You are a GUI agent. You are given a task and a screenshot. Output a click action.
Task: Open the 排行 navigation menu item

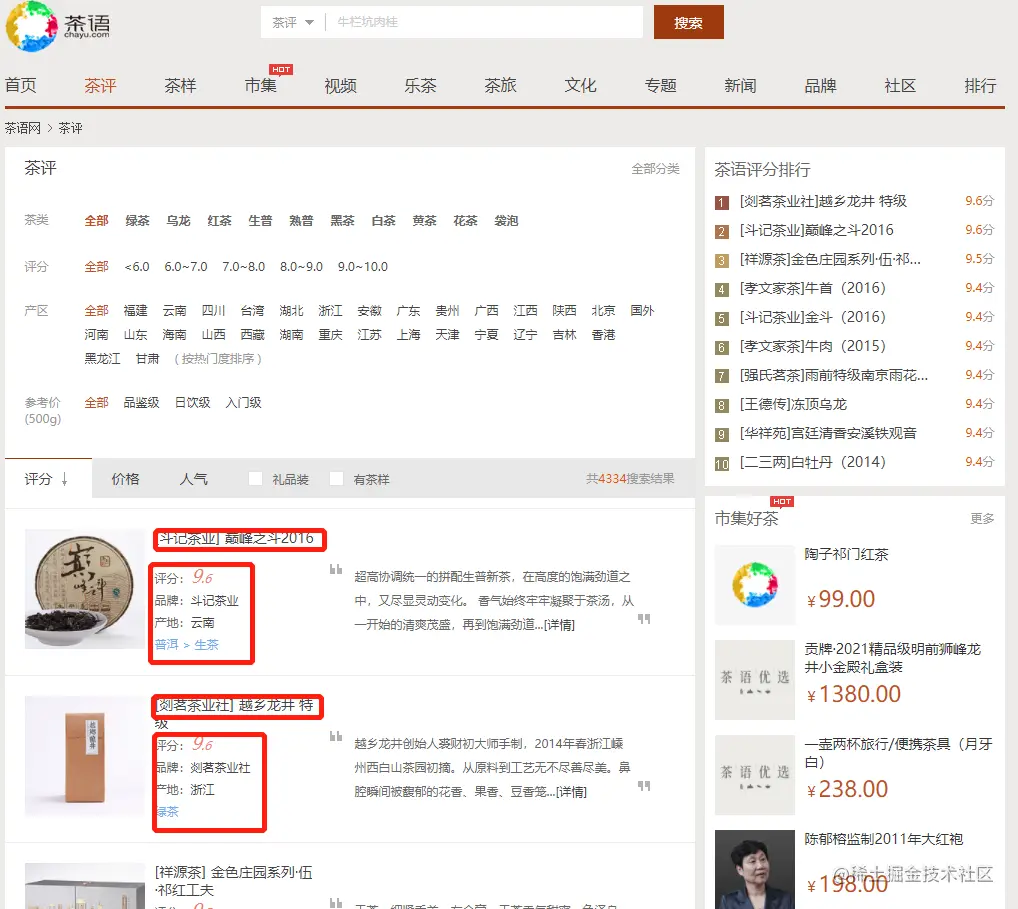tap(980, 86)
